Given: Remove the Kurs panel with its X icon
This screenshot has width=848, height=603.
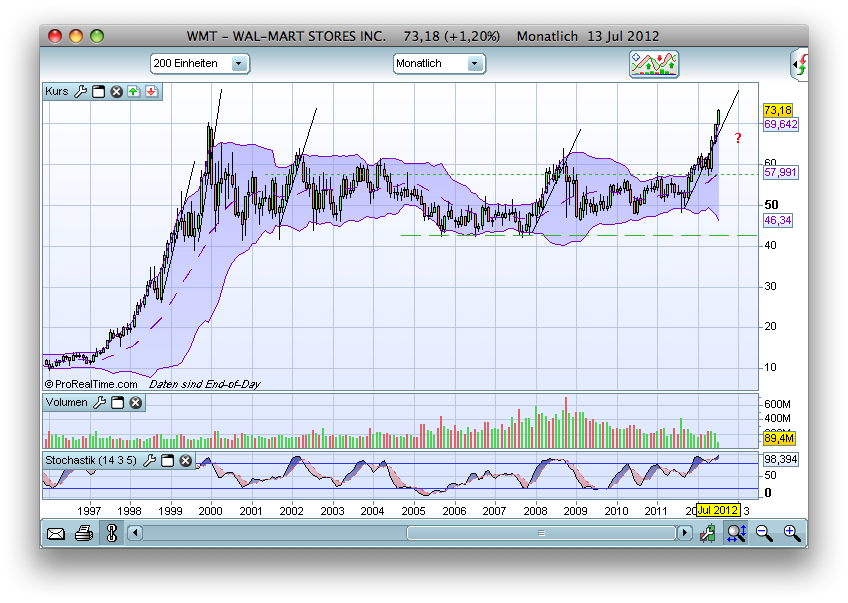Looking at the screenshot, I should pyautogui.click(x=116, y=91).
